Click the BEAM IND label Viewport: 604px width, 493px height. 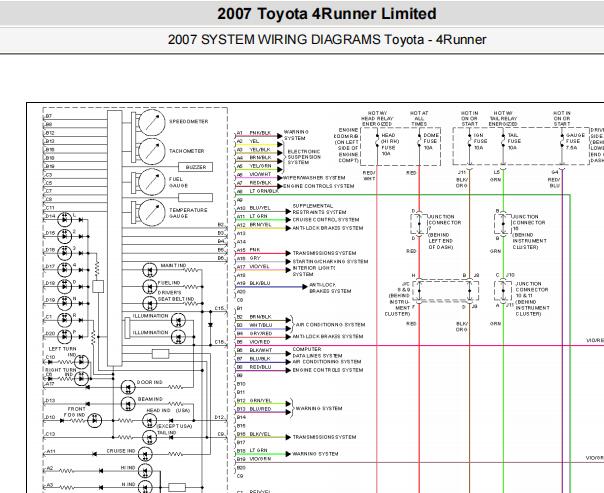click(x=150, y=399)
